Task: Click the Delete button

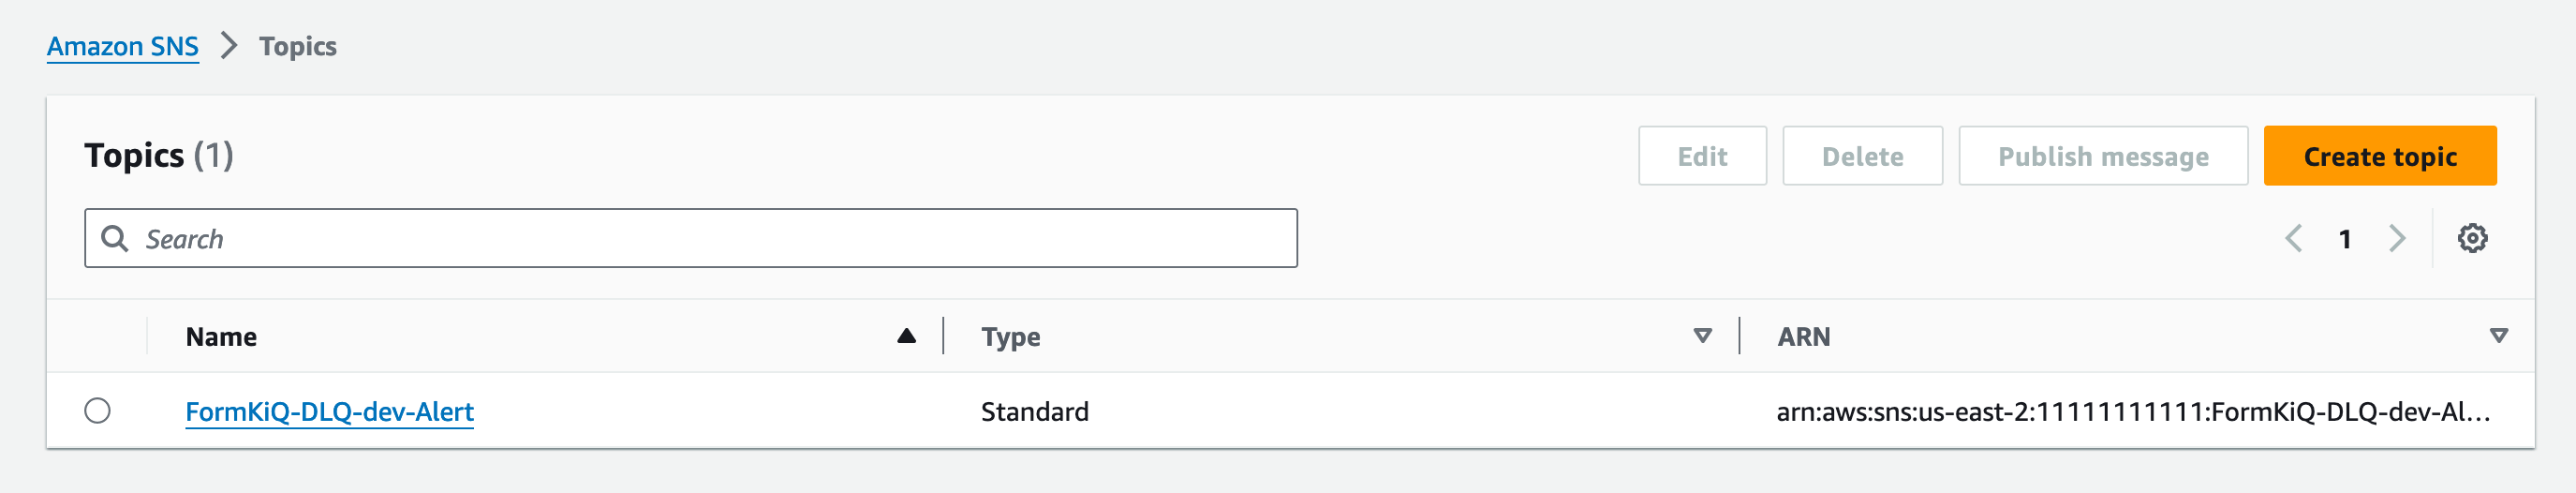Action: [1861, 156]
